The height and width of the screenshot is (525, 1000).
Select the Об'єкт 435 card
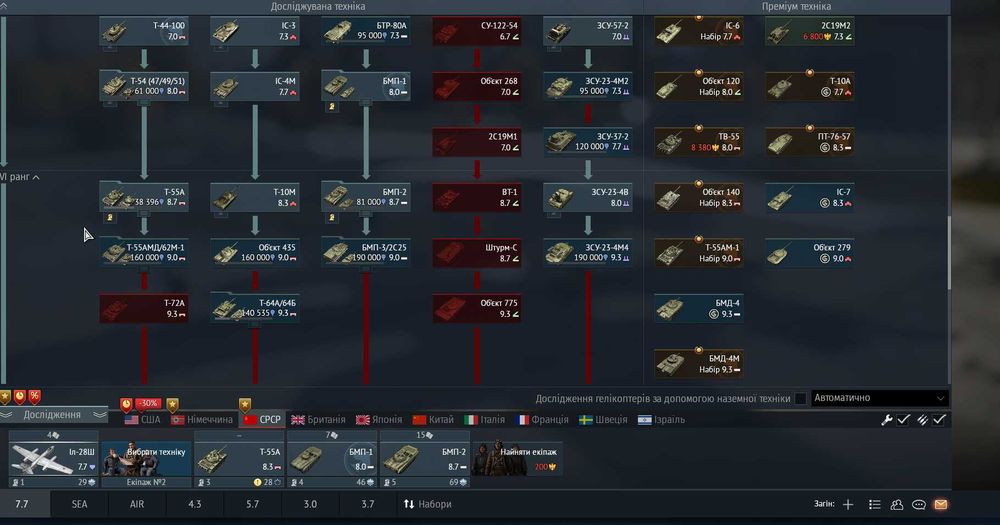255,253
